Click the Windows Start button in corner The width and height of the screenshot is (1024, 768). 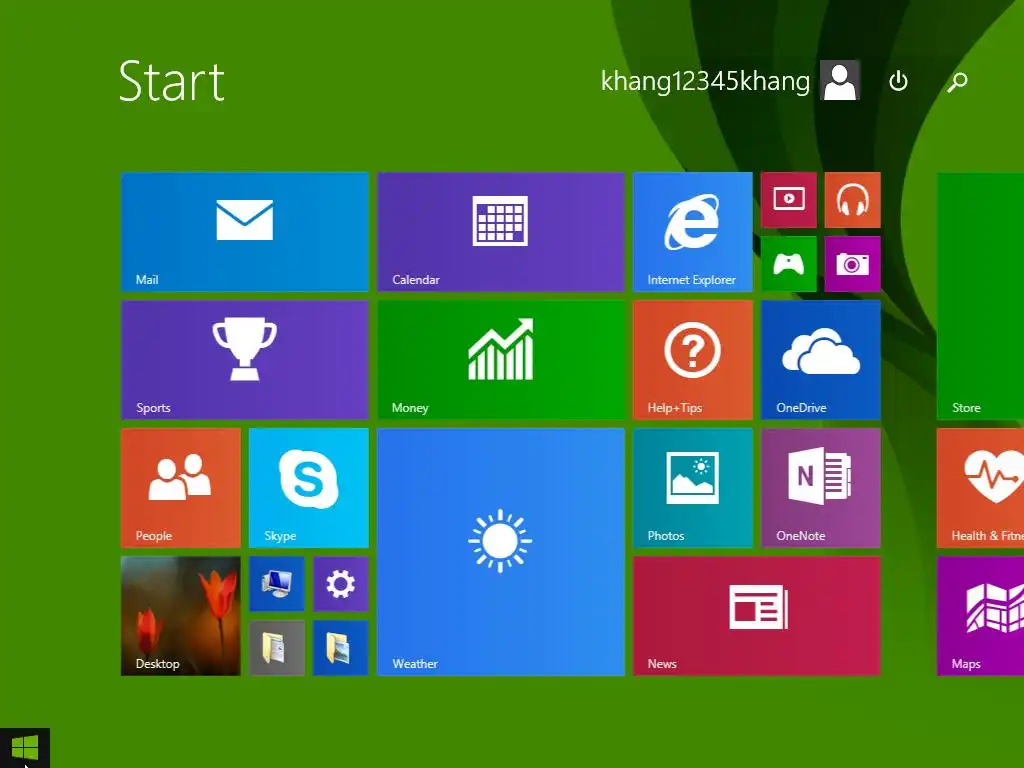[x=25, y=748]
